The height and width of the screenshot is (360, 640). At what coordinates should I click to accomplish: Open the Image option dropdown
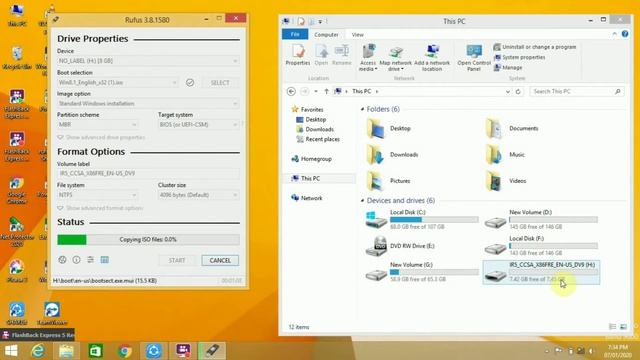coord(148,104)
